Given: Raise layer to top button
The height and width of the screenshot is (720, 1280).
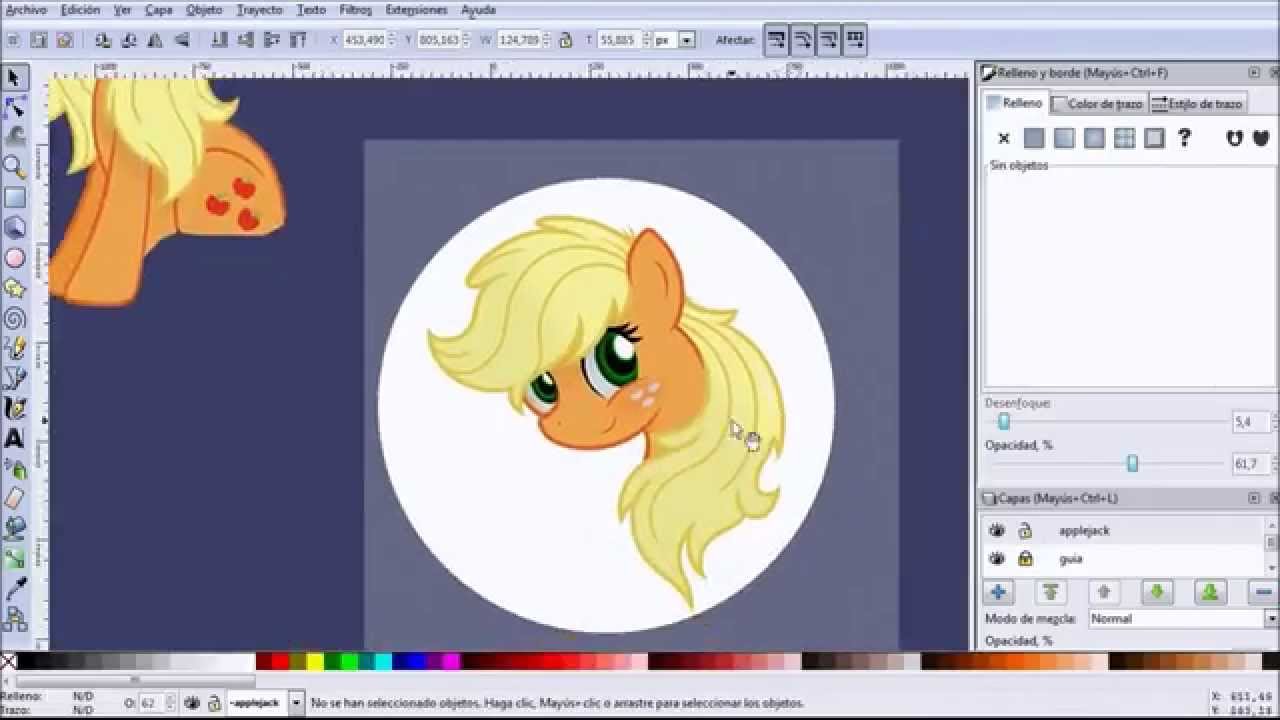Looking at the screenshot, I should click(x=1050, y=593).
